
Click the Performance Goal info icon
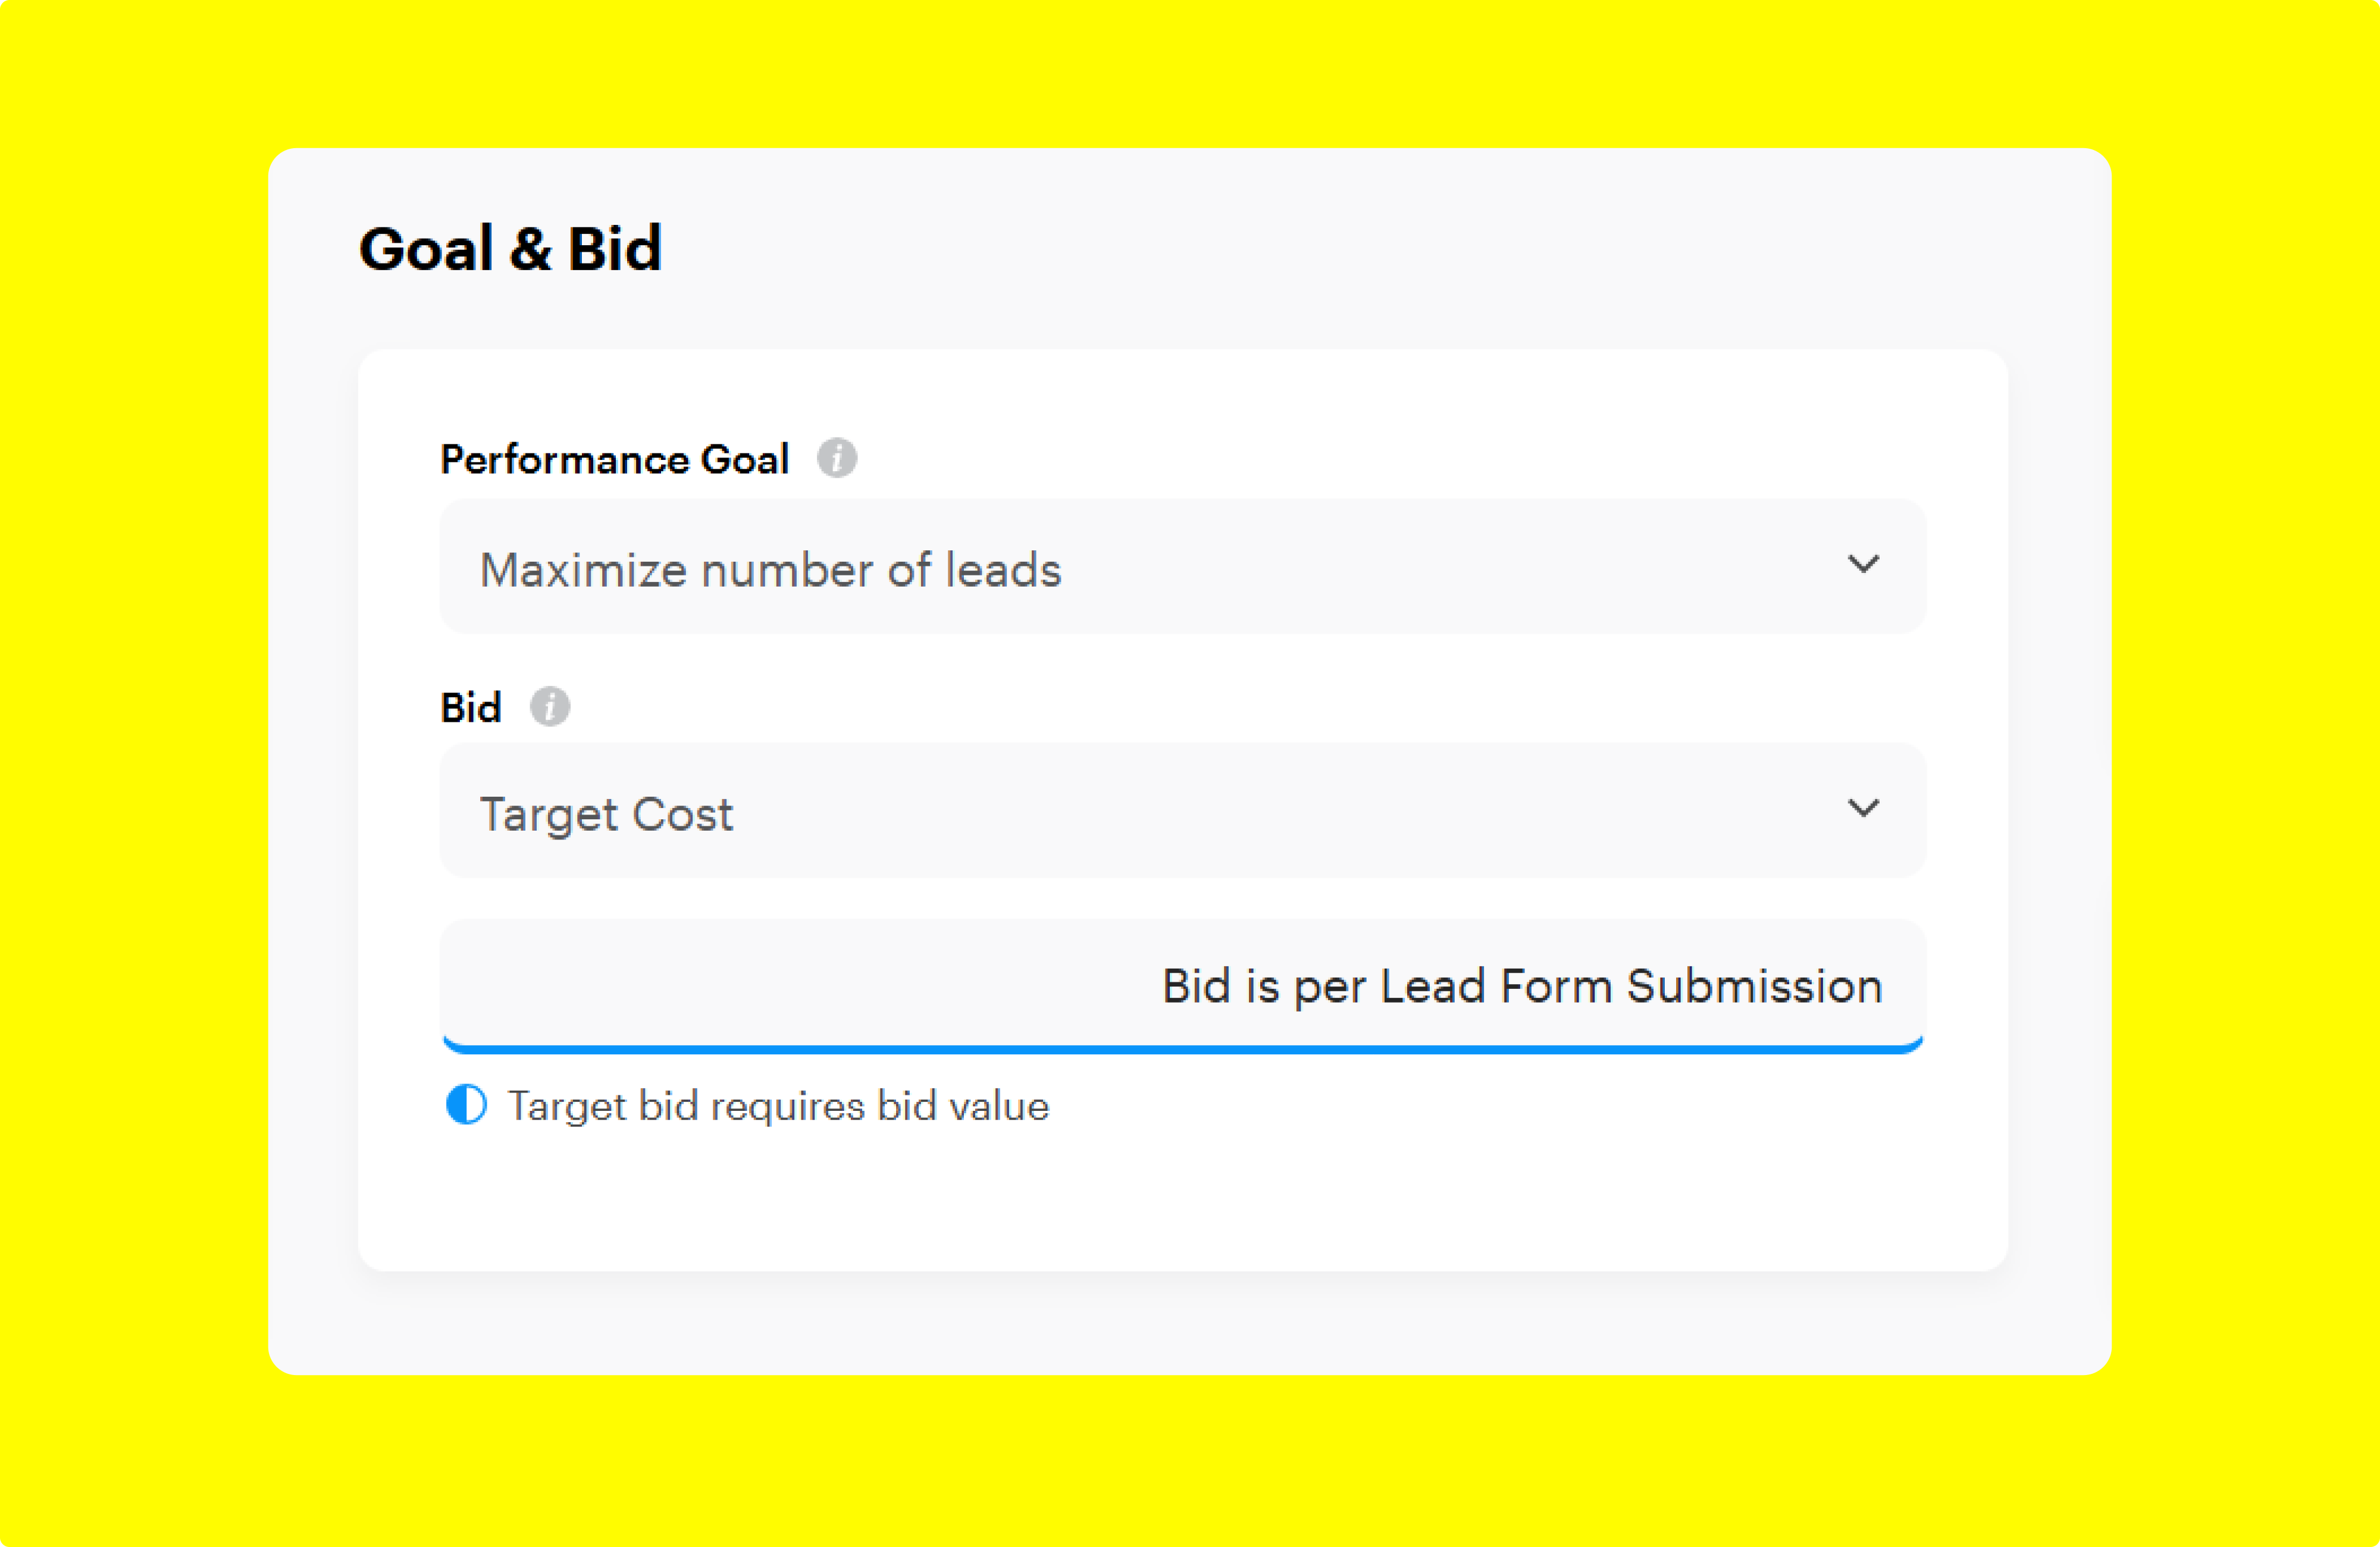coord(836,459)
